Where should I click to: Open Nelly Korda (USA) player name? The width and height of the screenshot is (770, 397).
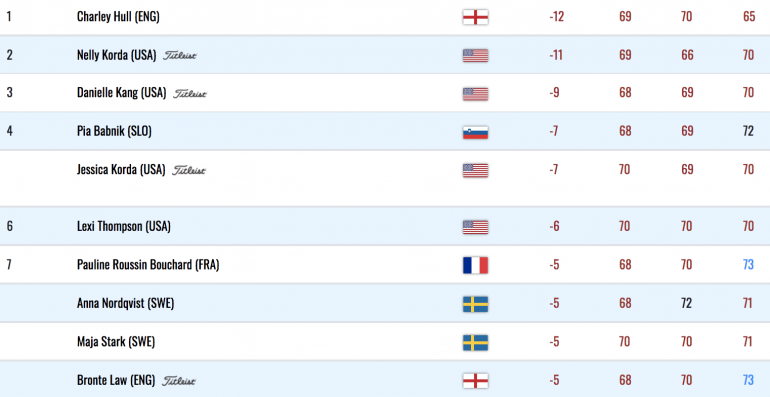(x=116, y=55)
